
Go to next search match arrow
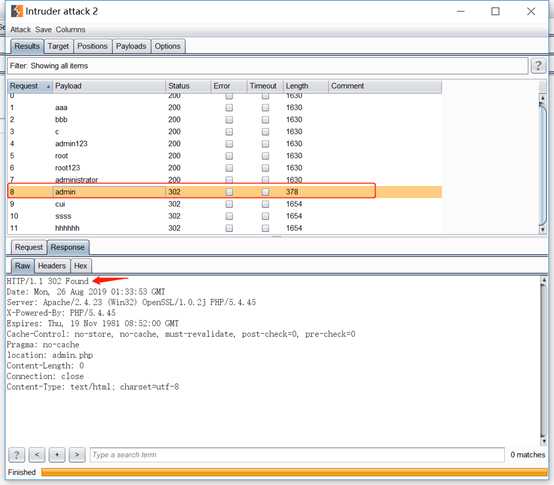77,455
